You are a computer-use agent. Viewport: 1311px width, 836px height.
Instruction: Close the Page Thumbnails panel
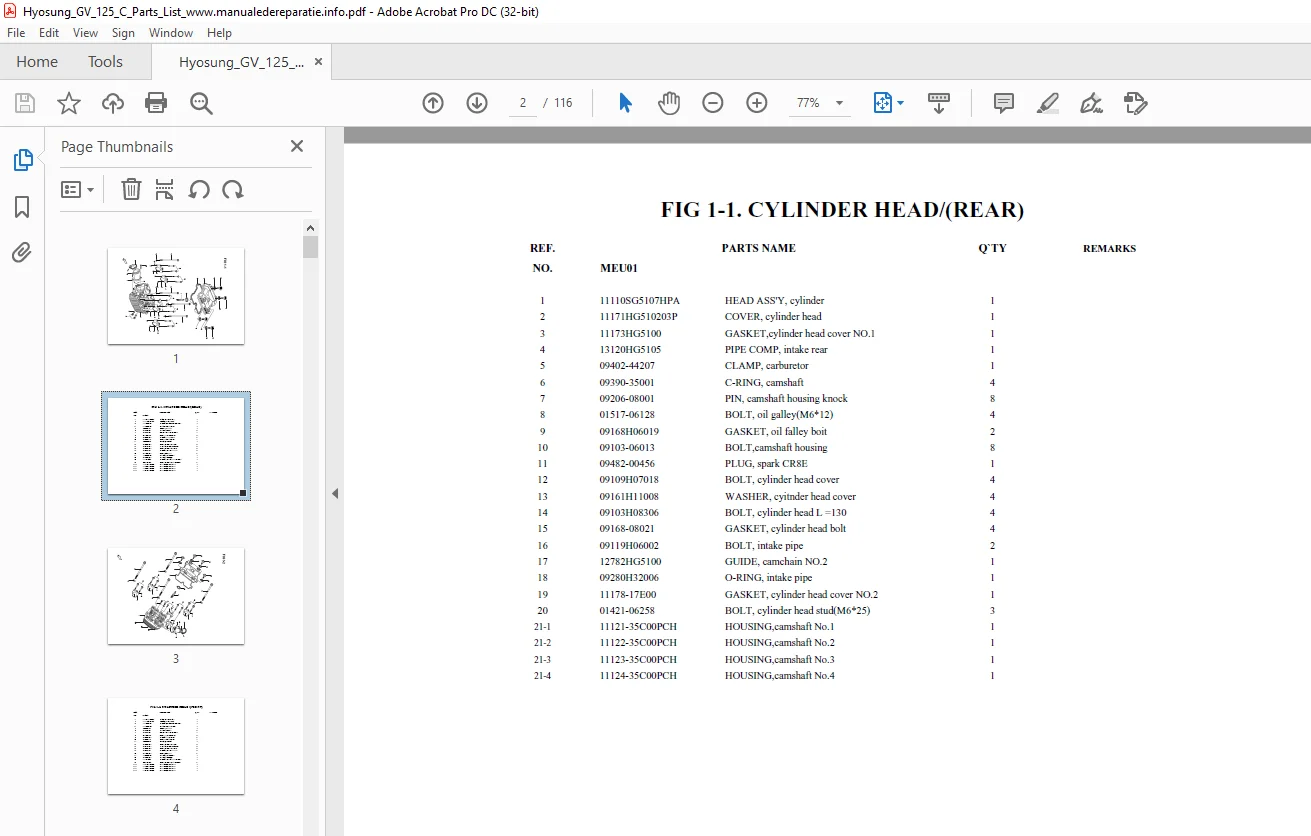coord(297,146)
